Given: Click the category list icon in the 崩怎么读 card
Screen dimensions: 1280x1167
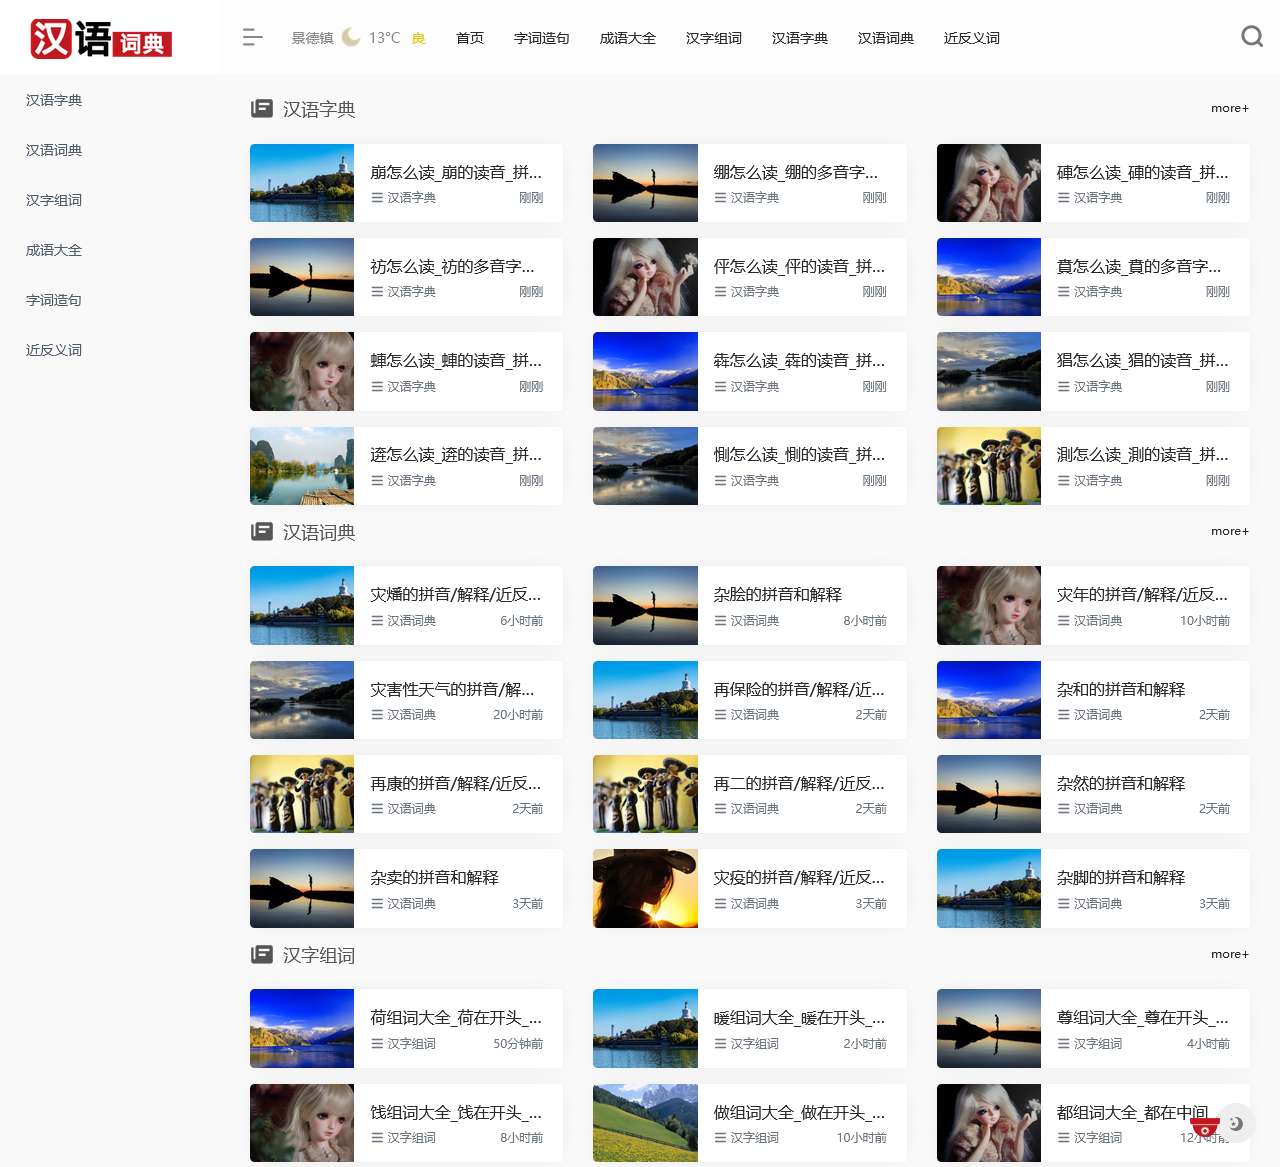Looking at the screenshot, I should [377, 198].
